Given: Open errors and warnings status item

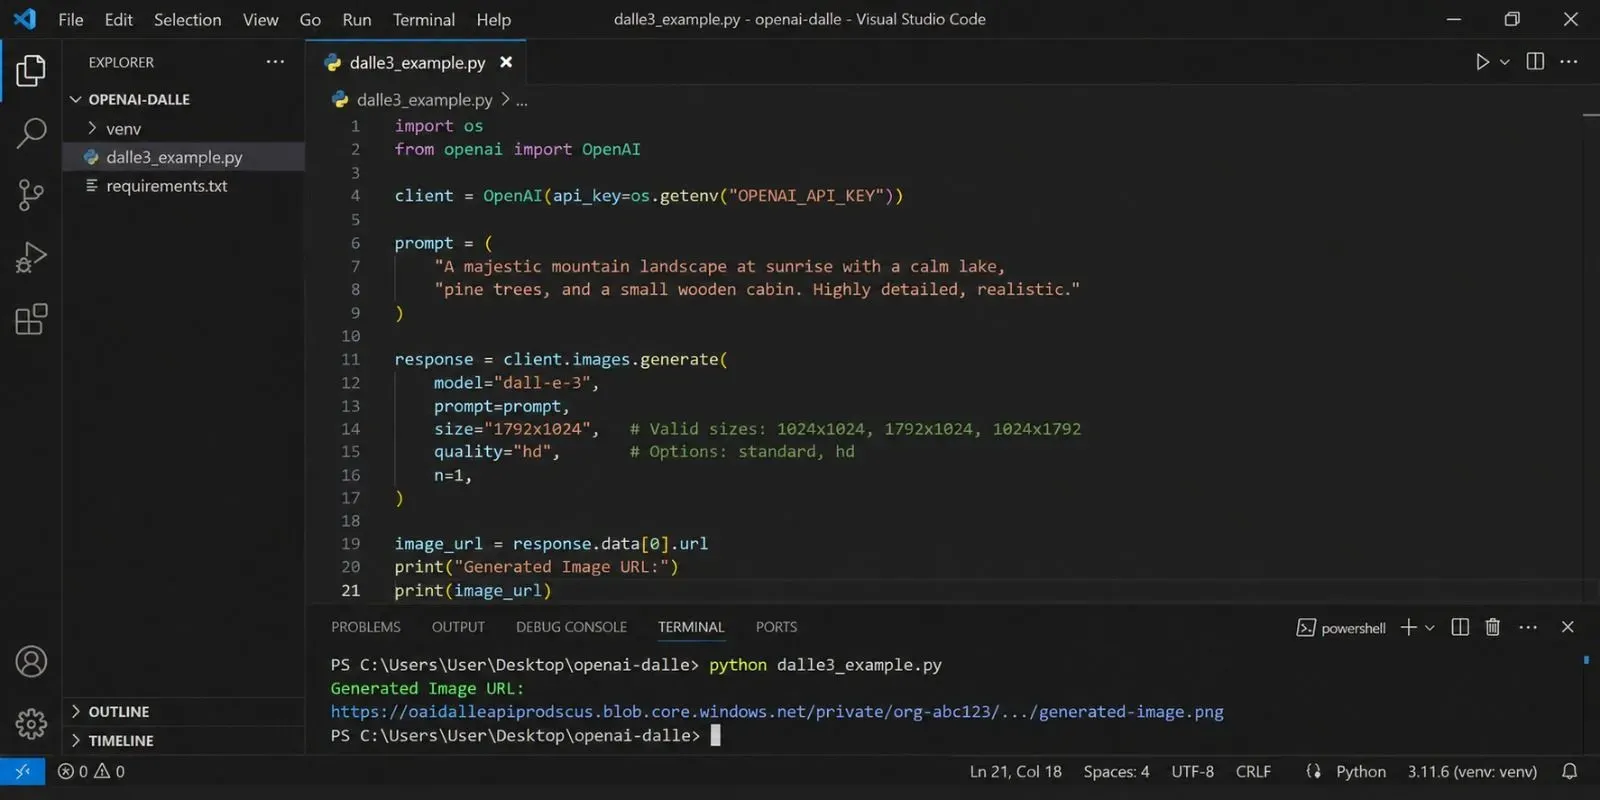Looking at the screenshot, I should coord(91,771).
